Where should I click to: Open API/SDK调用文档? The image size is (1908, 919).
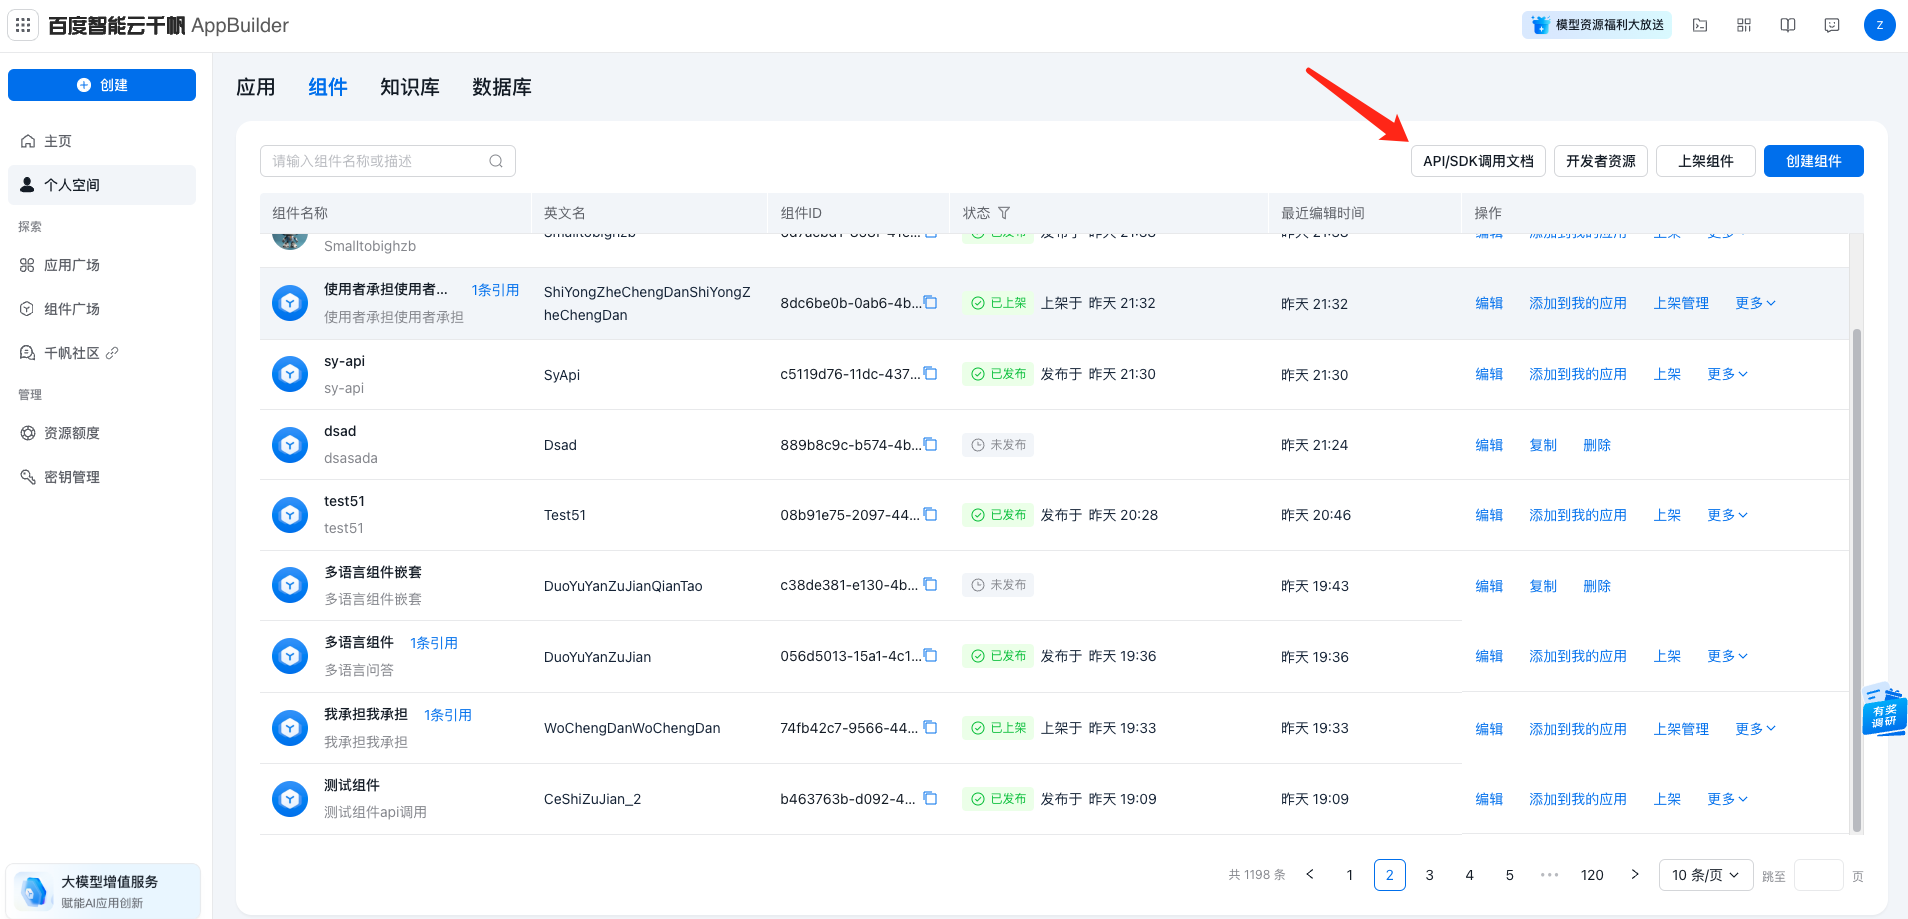[x=1478, y=161]
